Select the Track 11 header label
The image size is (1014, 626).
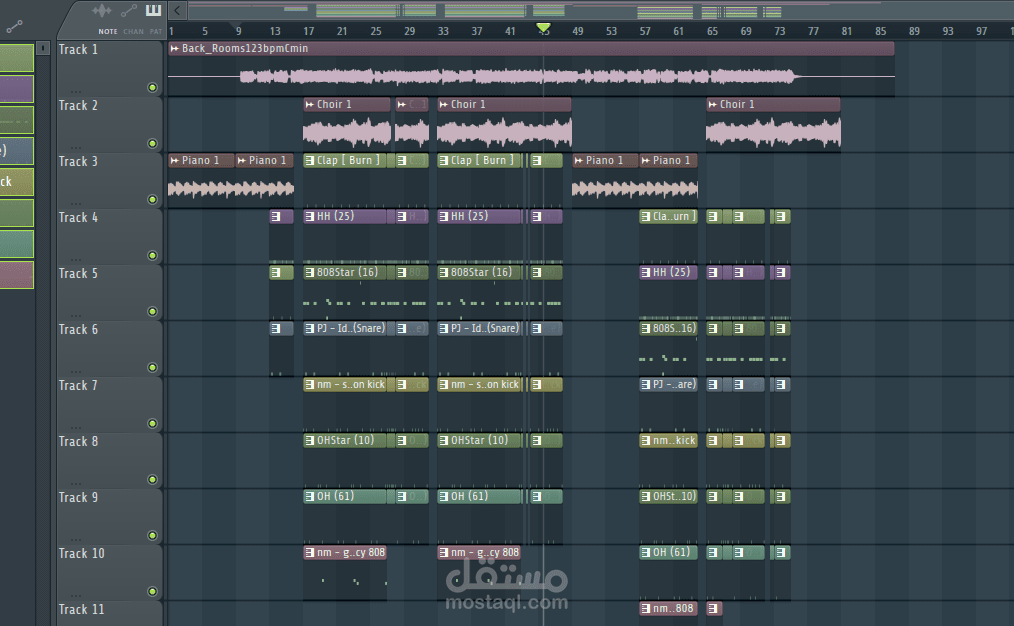pos(81,609)
